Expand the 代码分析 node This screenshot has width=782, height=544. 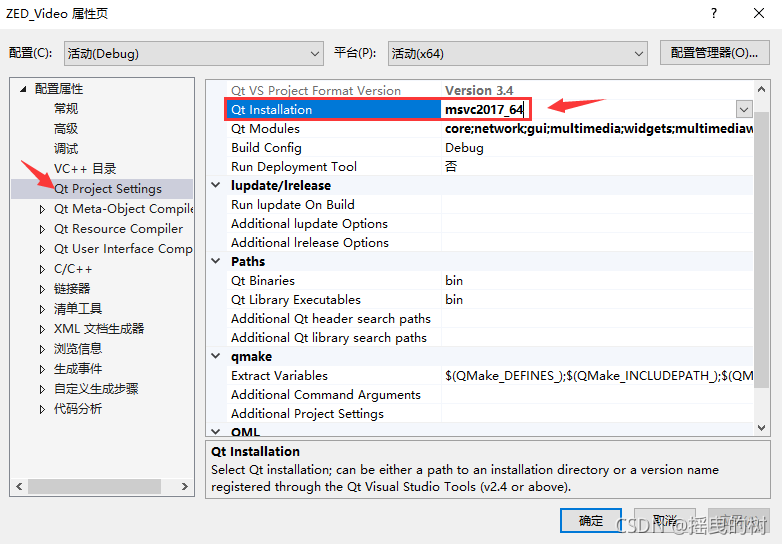(x=42, y=409)
